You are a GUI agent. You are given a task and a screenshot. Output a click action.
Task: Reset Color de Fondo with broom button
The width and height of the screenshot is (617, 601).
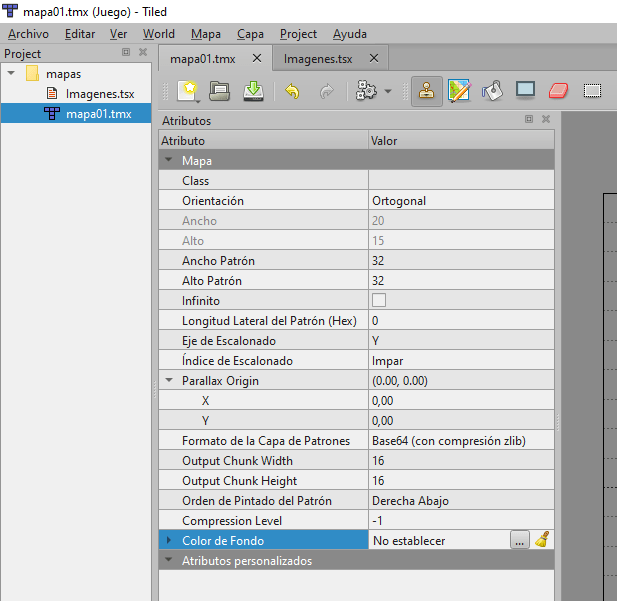[542, 541]
